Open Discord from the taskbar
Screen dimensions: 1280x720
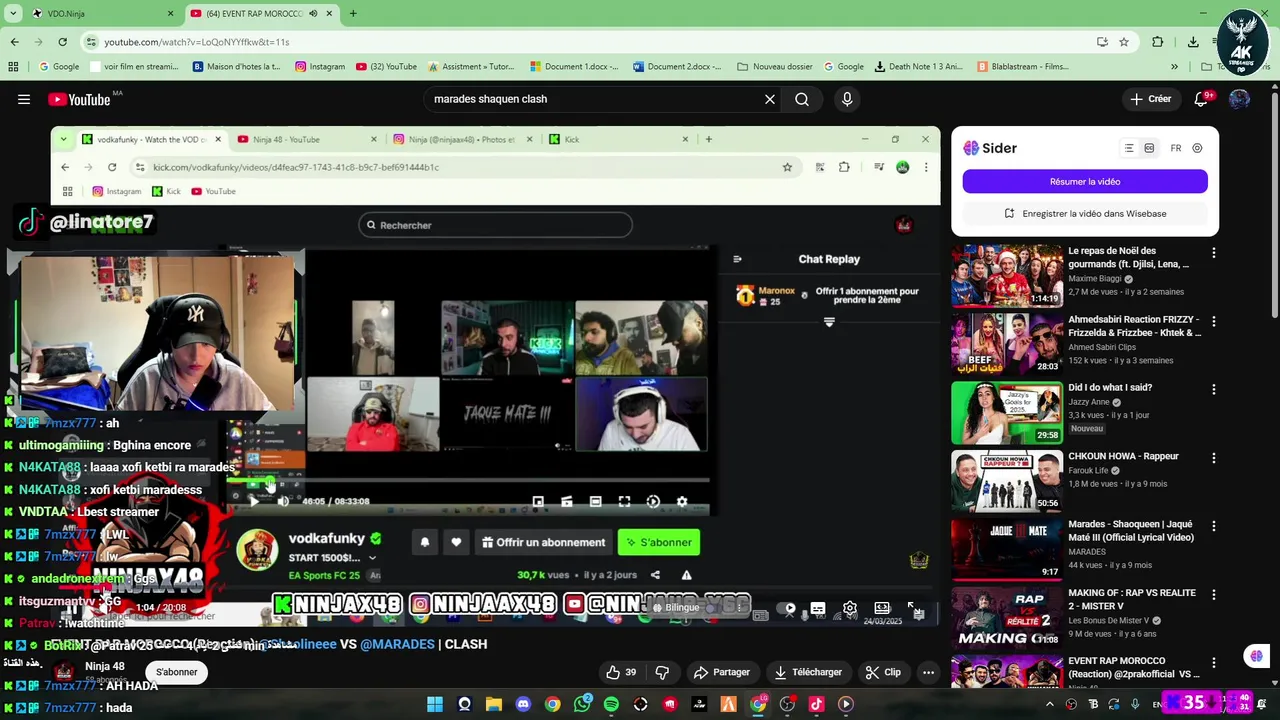click(523, 704)
